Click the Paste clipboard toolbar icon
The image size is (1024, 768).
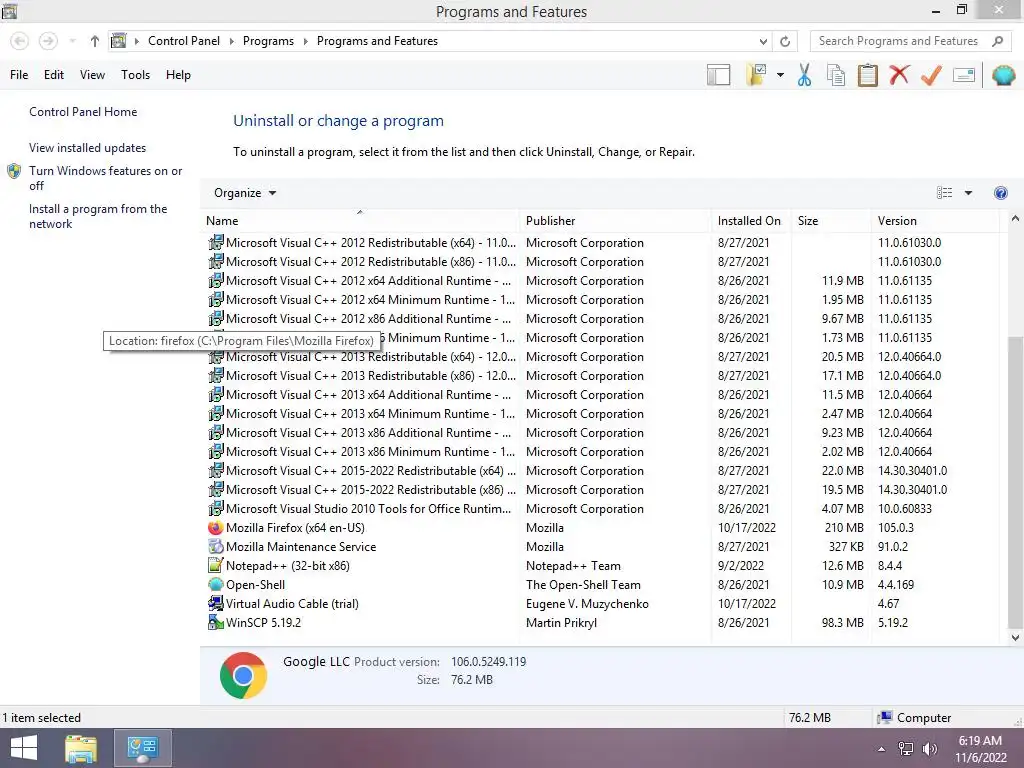pos(867,75)
